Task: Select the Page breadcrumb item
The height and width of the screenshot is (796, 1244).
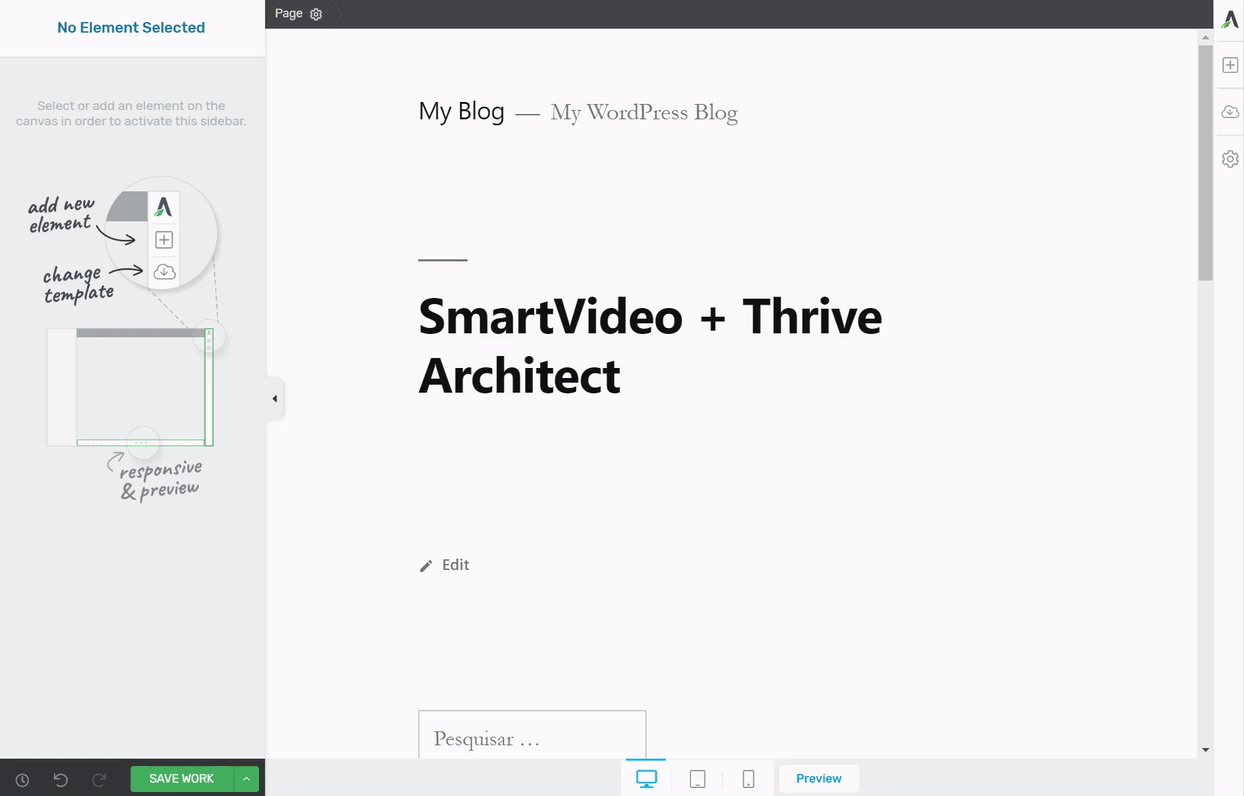Action: tap(289, 14)
